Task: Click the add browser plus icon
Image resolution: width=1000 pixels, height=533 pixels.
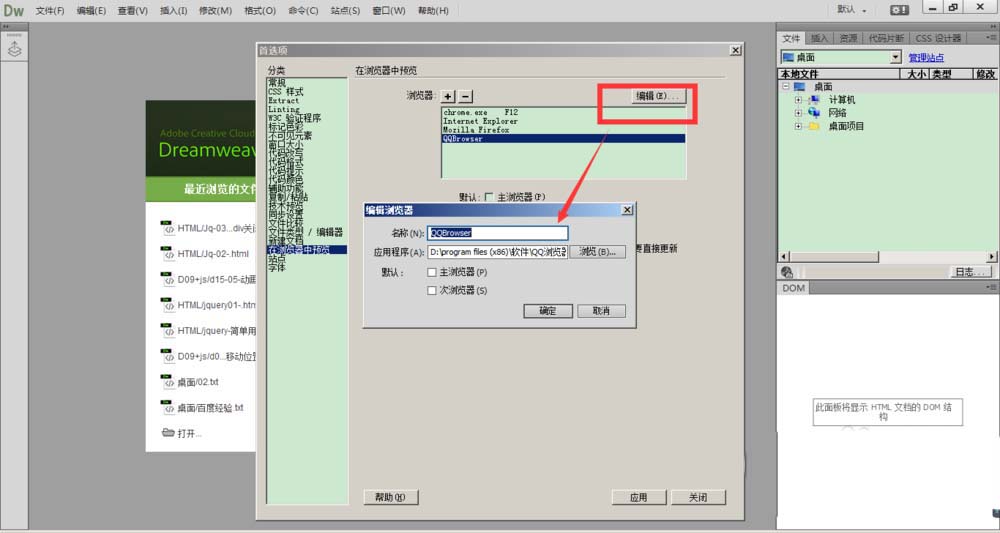Action: 448,96
